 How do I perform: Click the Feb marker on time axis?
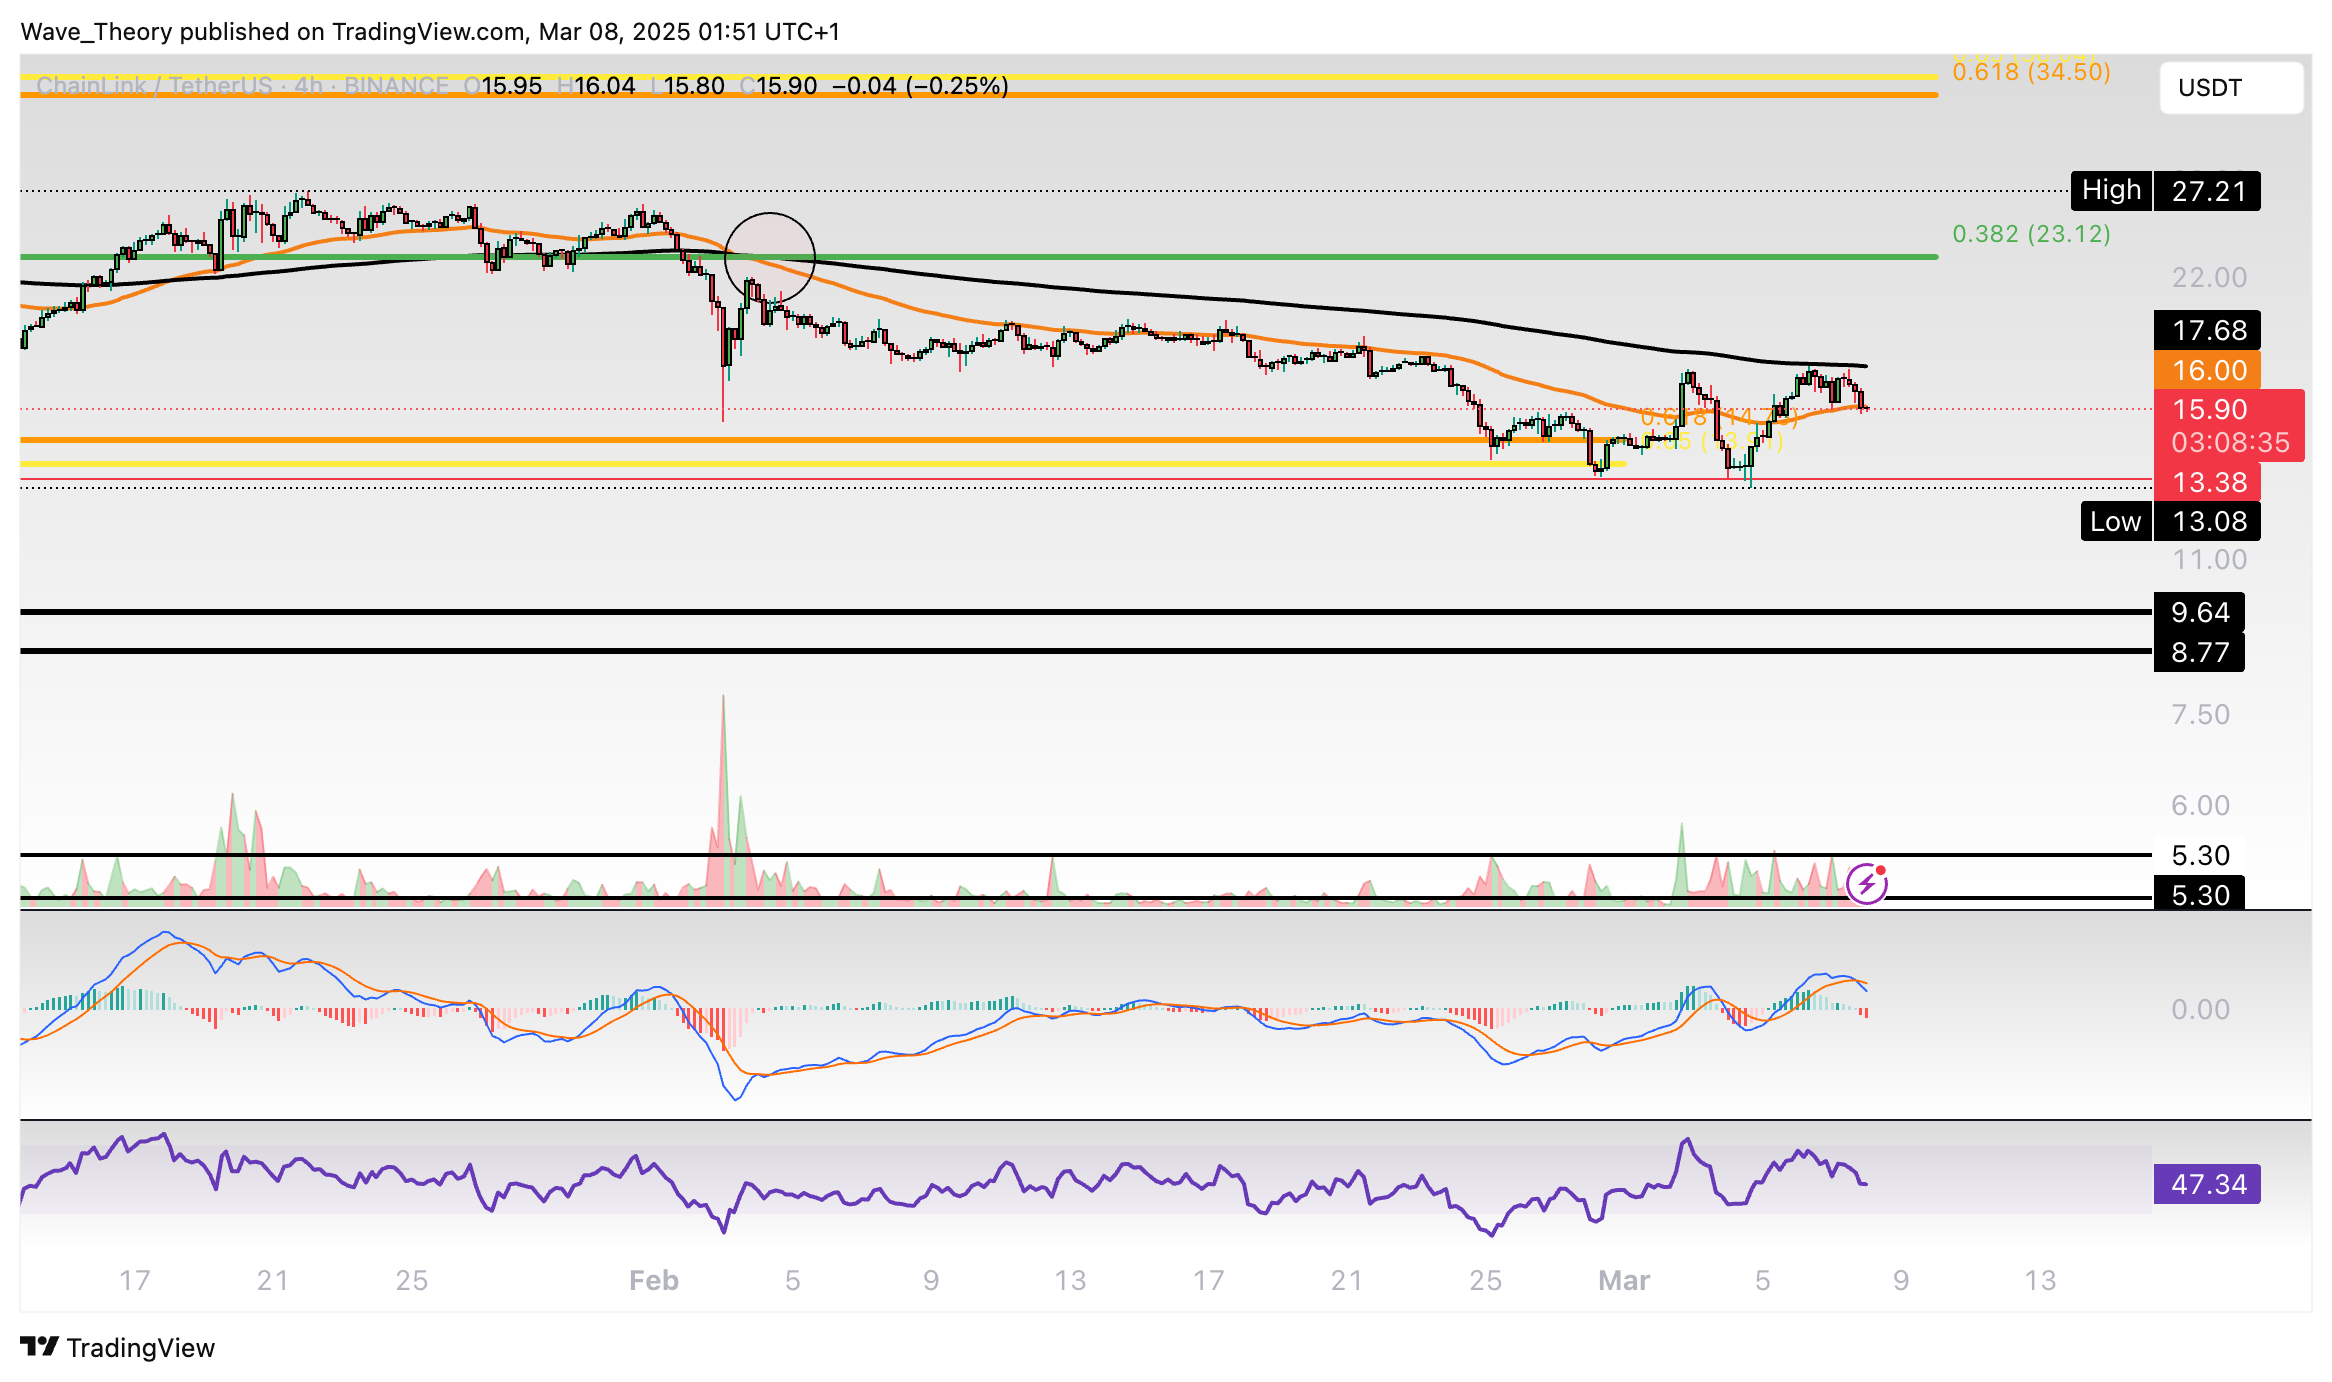pos(653,1280)
